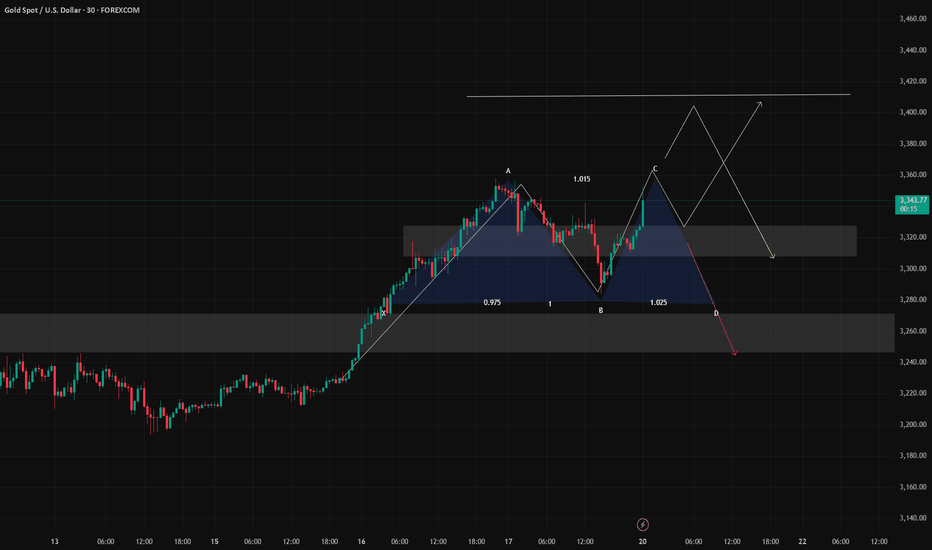Click the 3,320.00 price axis label
The width and height of the screenshot is (932, 550).
pyautogui.click(x=912, y=237)
